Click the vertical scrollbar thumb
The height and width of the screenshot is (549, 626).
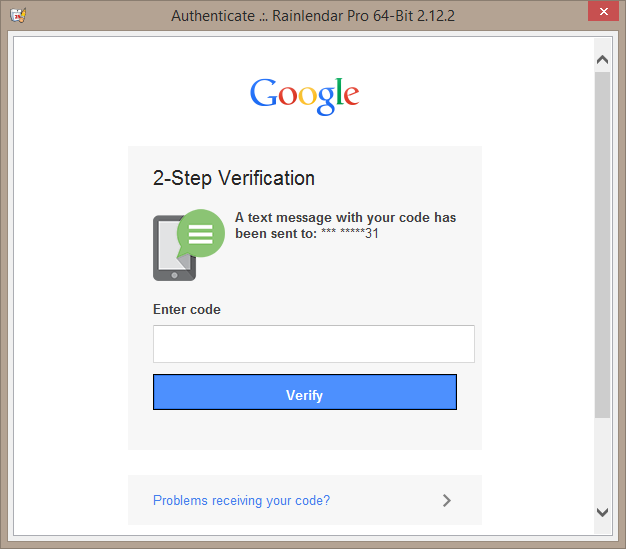point(602,245)
